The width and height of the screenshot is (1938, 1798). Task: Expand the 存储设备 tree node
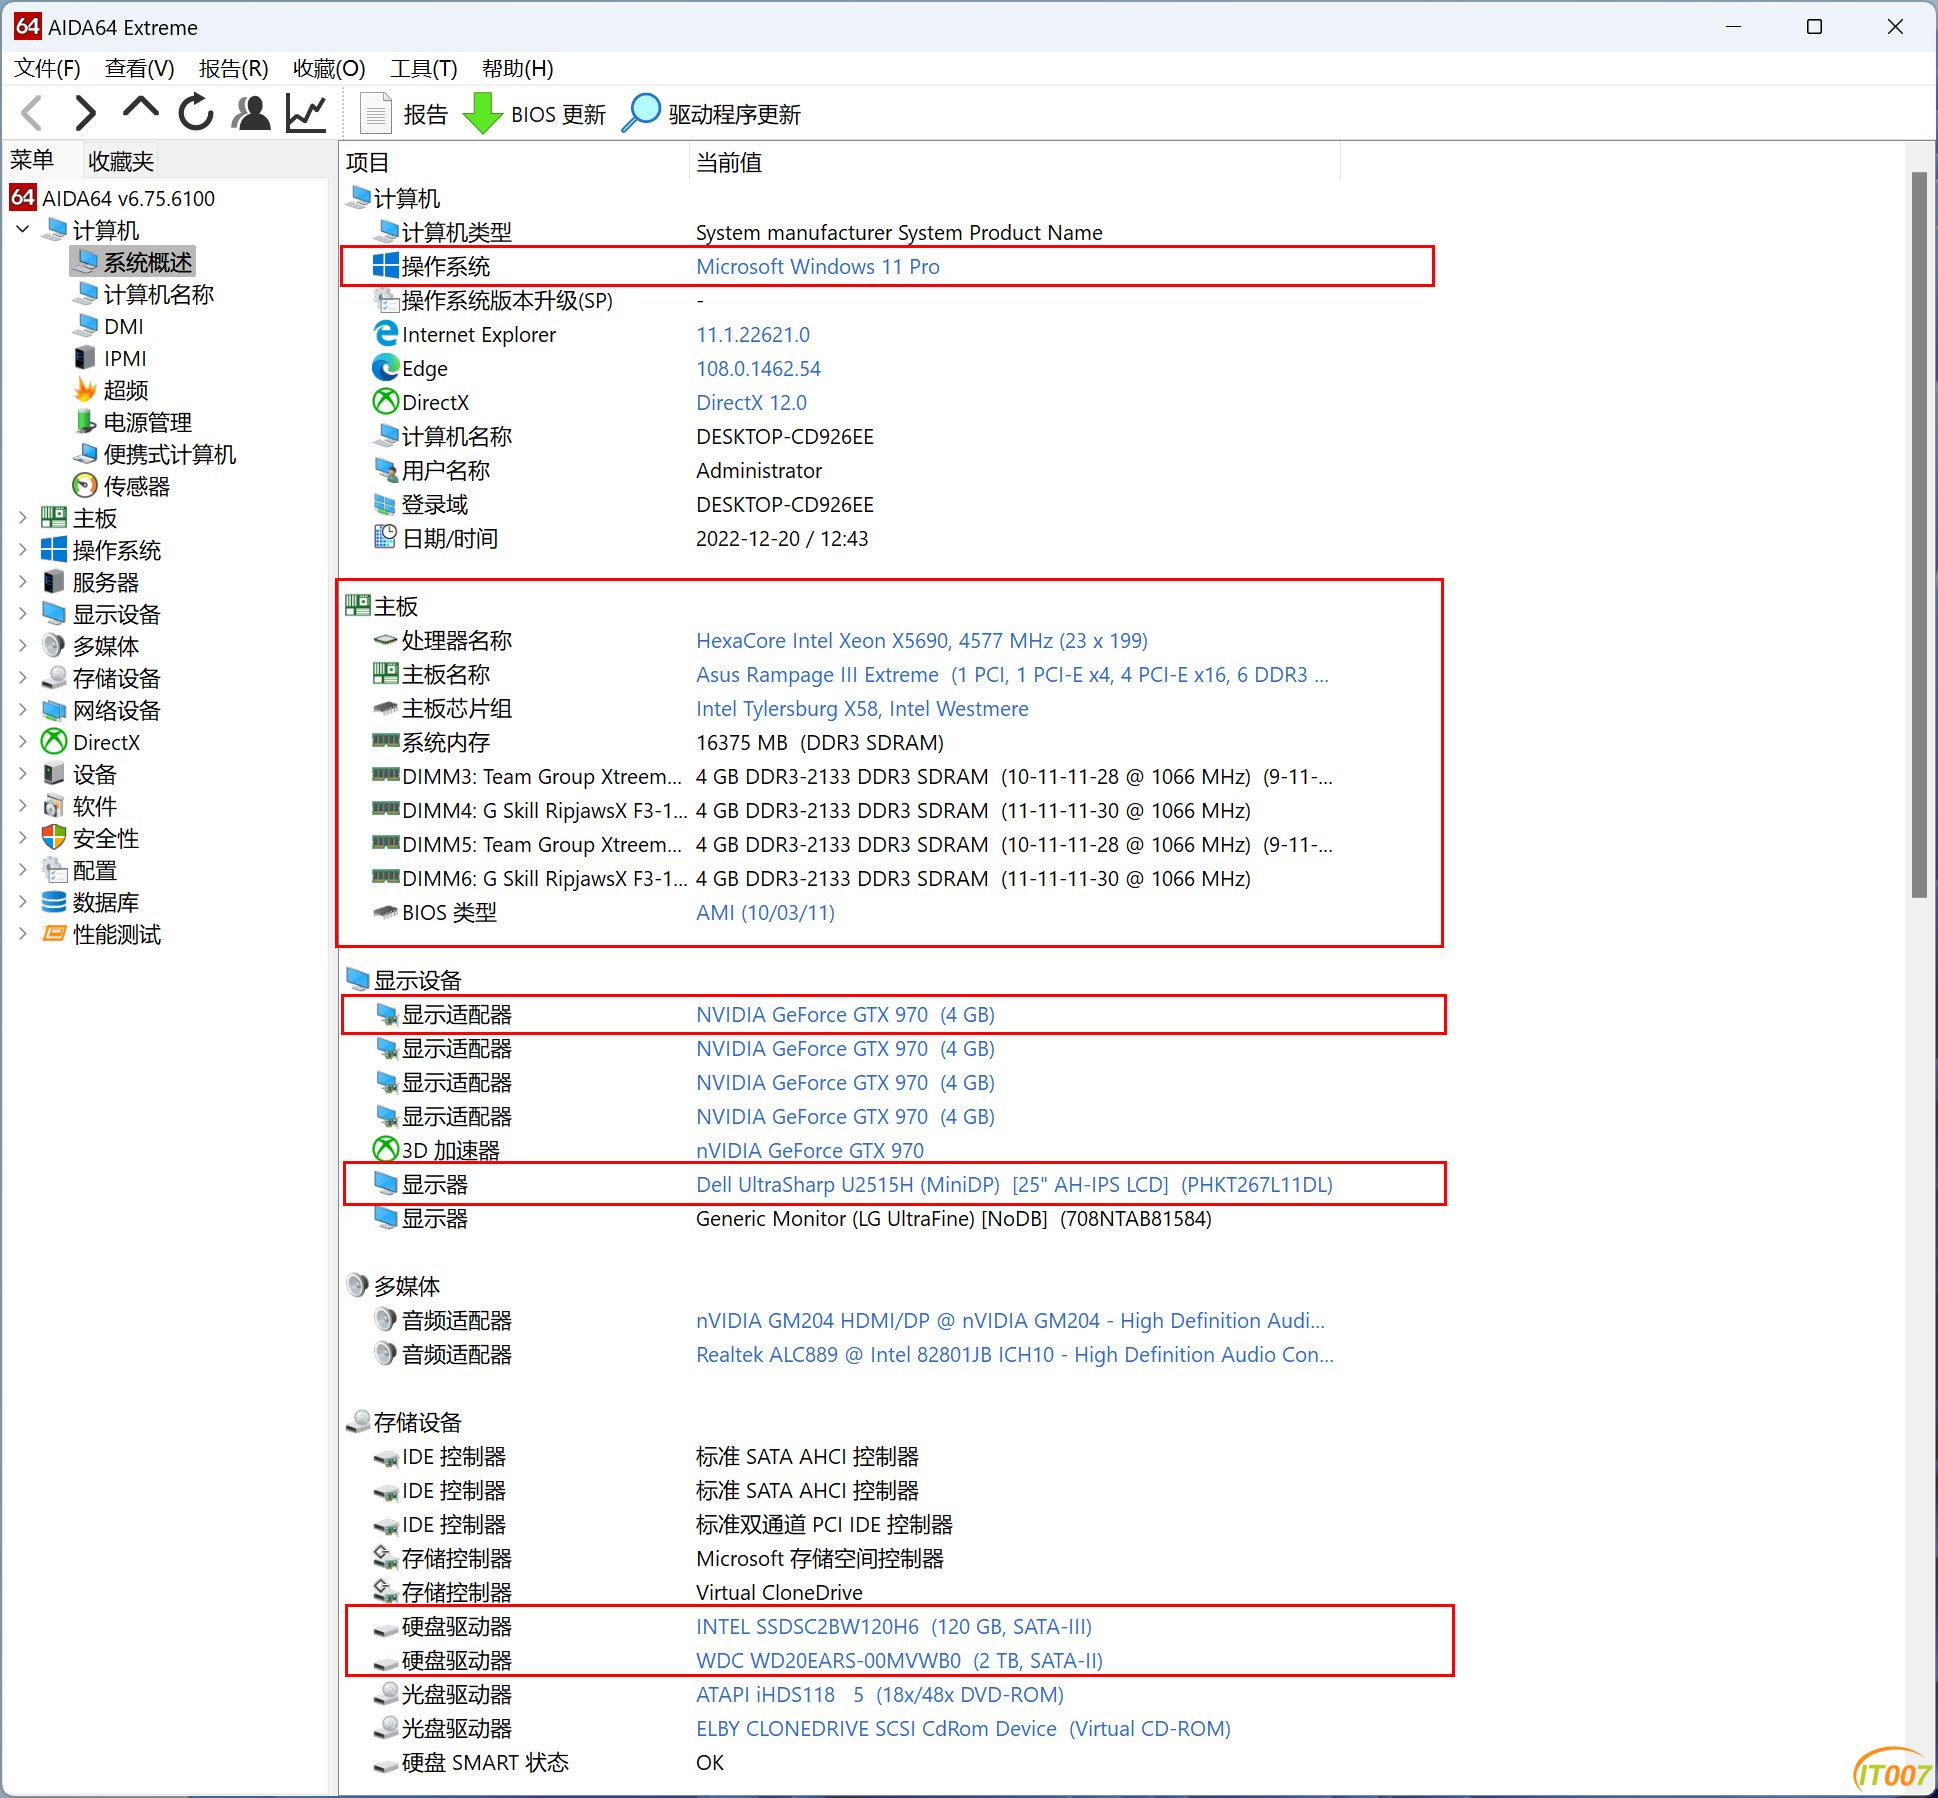(x=23, y=678)
